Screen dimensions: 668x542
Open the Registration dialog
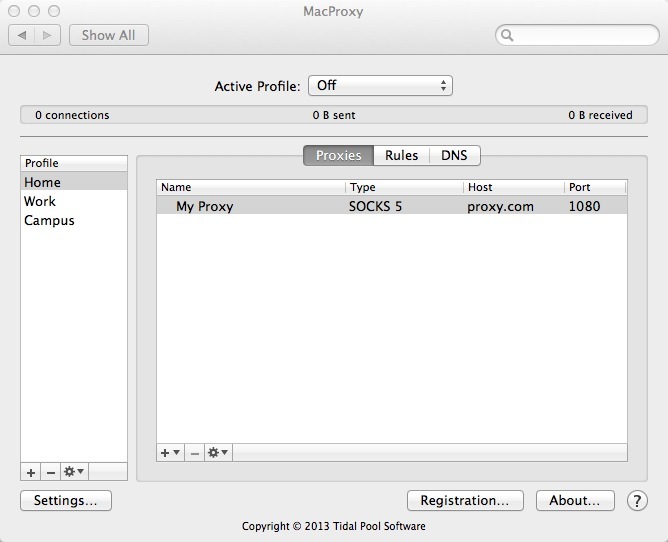[x=465, y=500]
